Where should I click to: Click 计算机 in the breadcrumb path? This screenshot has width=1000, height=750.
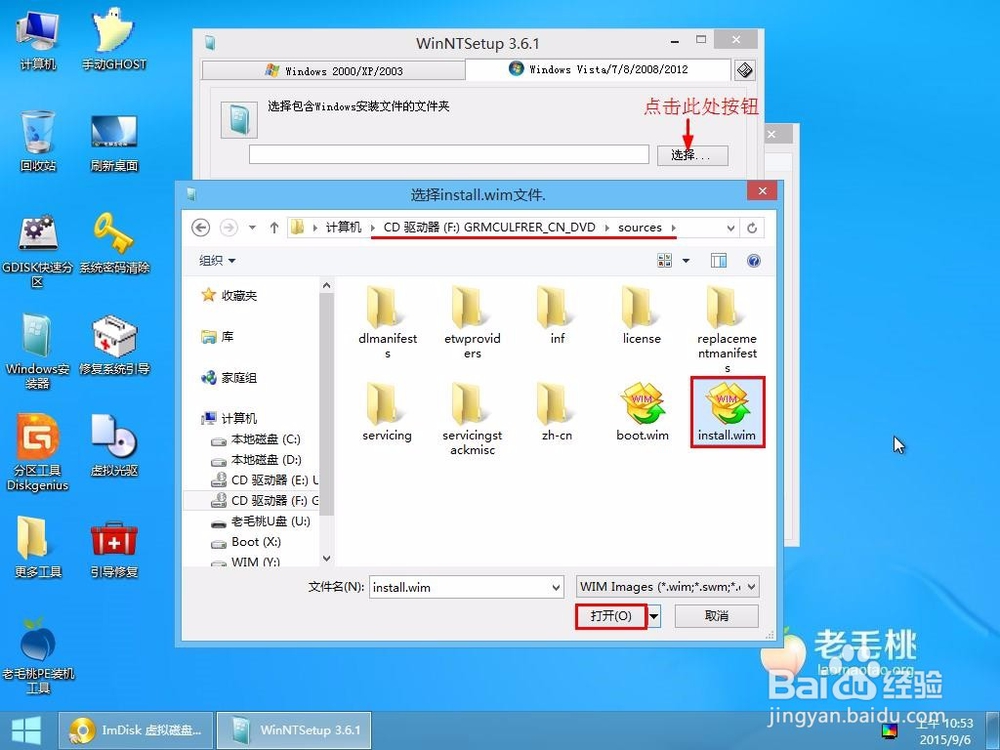tap(343, 228)
